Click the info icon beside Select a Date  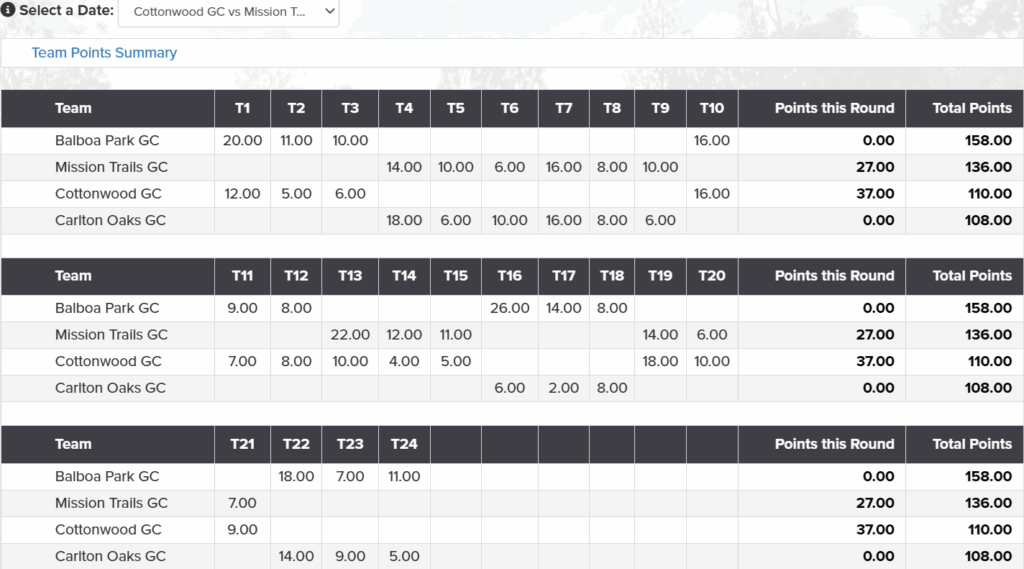coord(8,11)
